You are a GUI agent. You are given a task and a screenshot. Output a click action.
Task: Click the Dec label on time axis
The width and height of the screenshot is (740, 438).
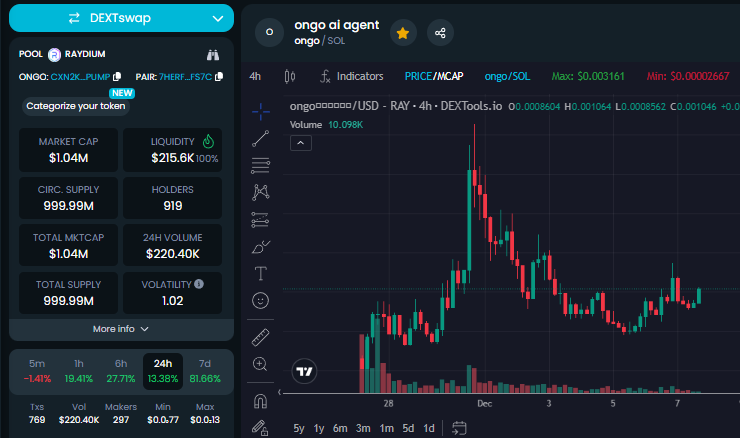click(x=484, y=404)
